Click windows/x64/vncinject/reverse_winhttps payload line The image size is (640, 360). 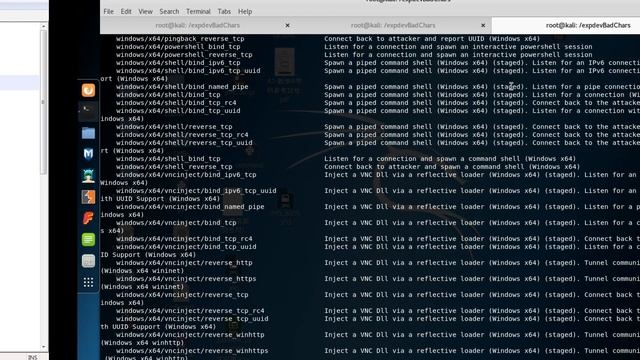click(x=192, y=351)
